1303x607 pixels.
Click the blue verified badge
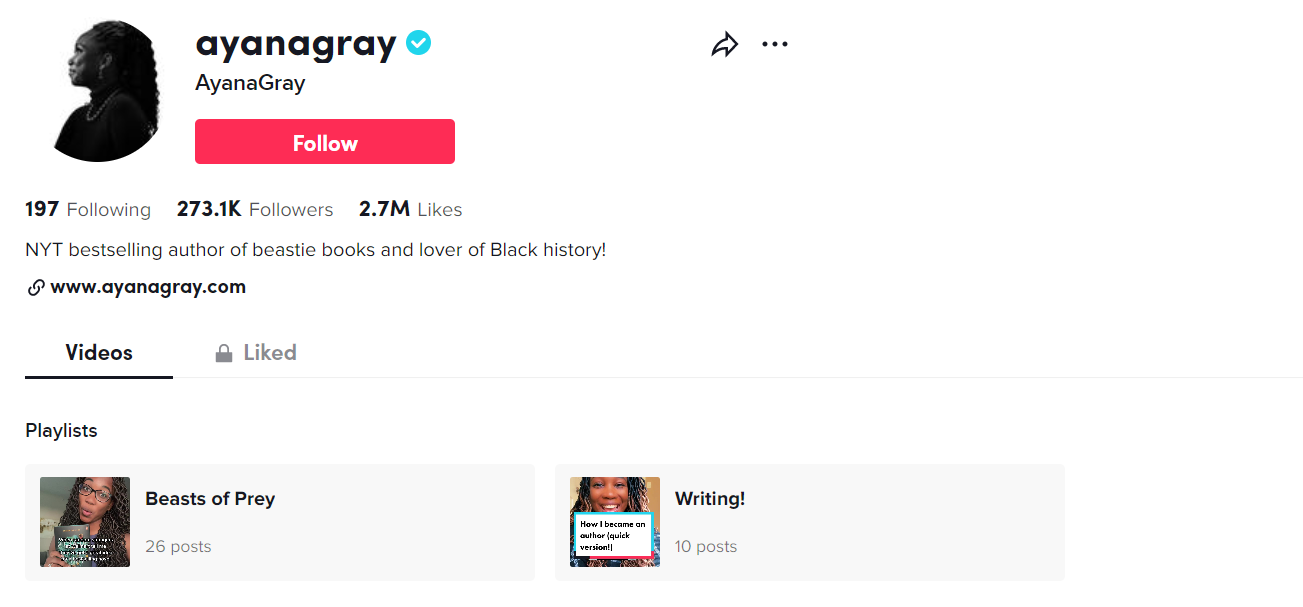click(418, 43)
